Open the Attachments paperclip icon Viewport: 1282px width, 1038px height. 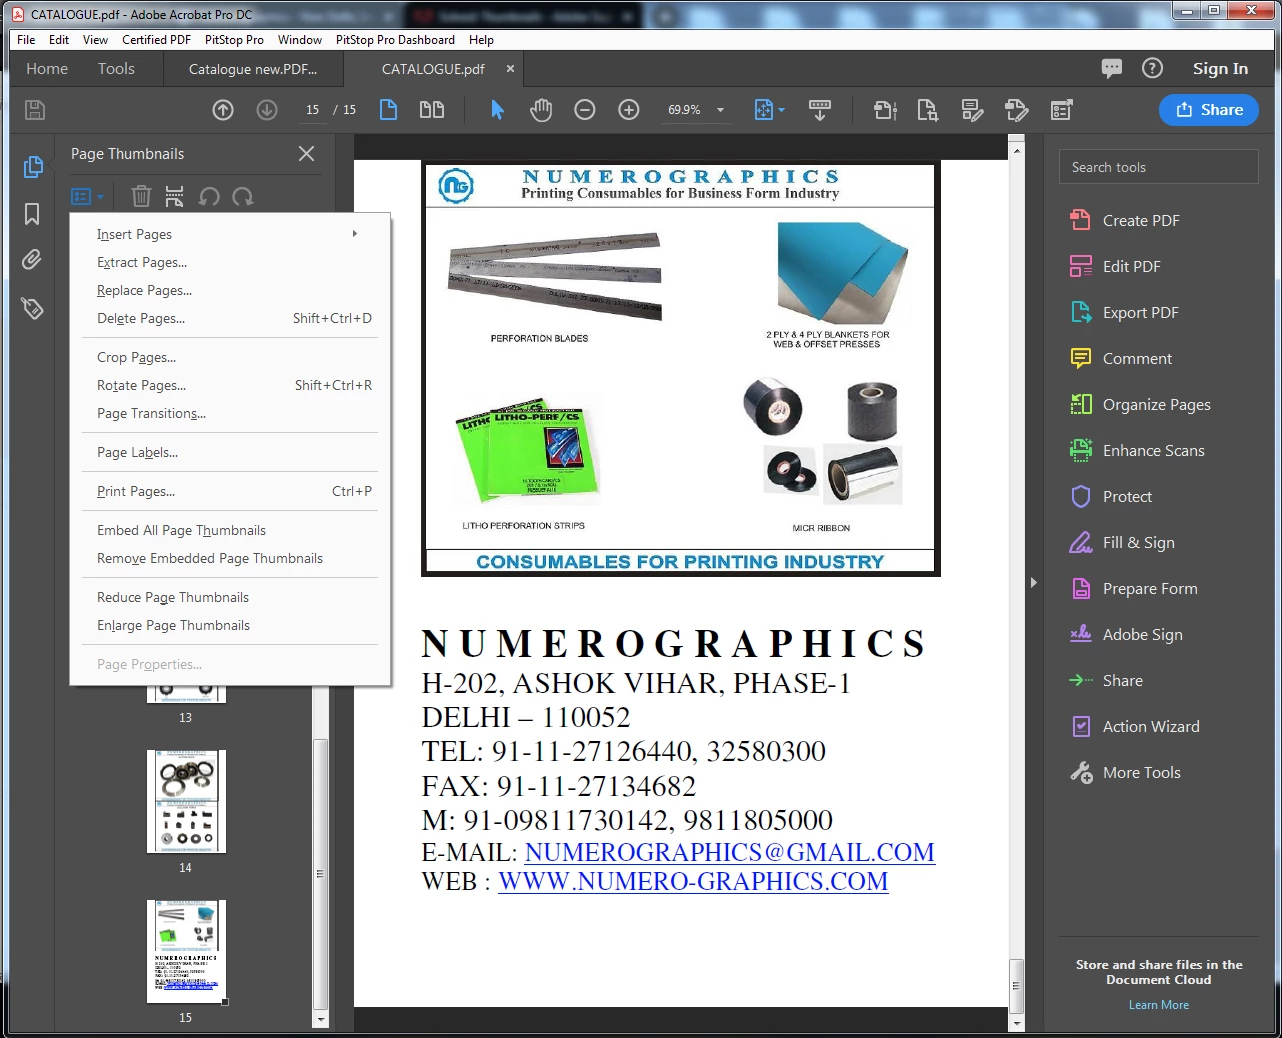(x=32, y=260)
